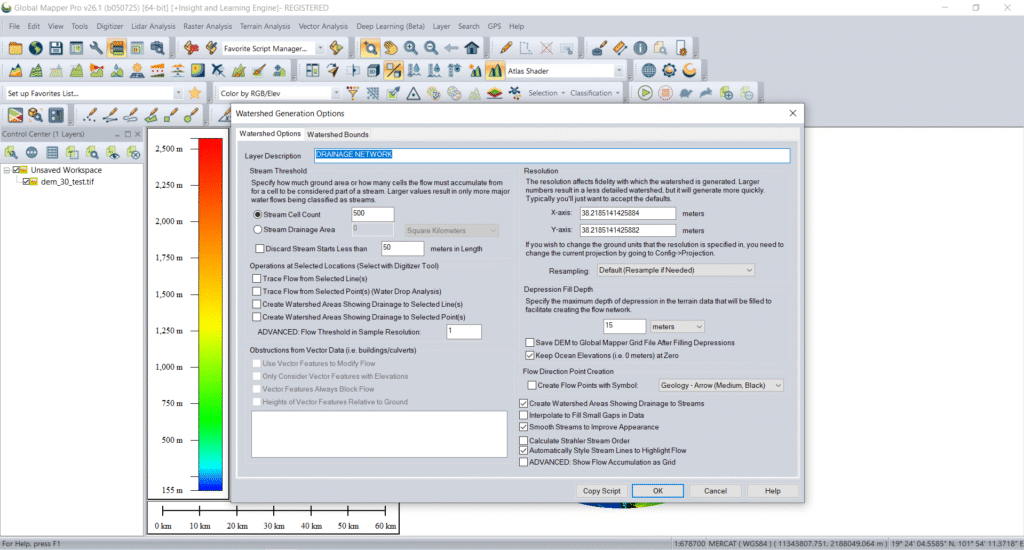Open the Geology - Arrow symbol dropdown
1024x550 pixels.
[720, 385]
